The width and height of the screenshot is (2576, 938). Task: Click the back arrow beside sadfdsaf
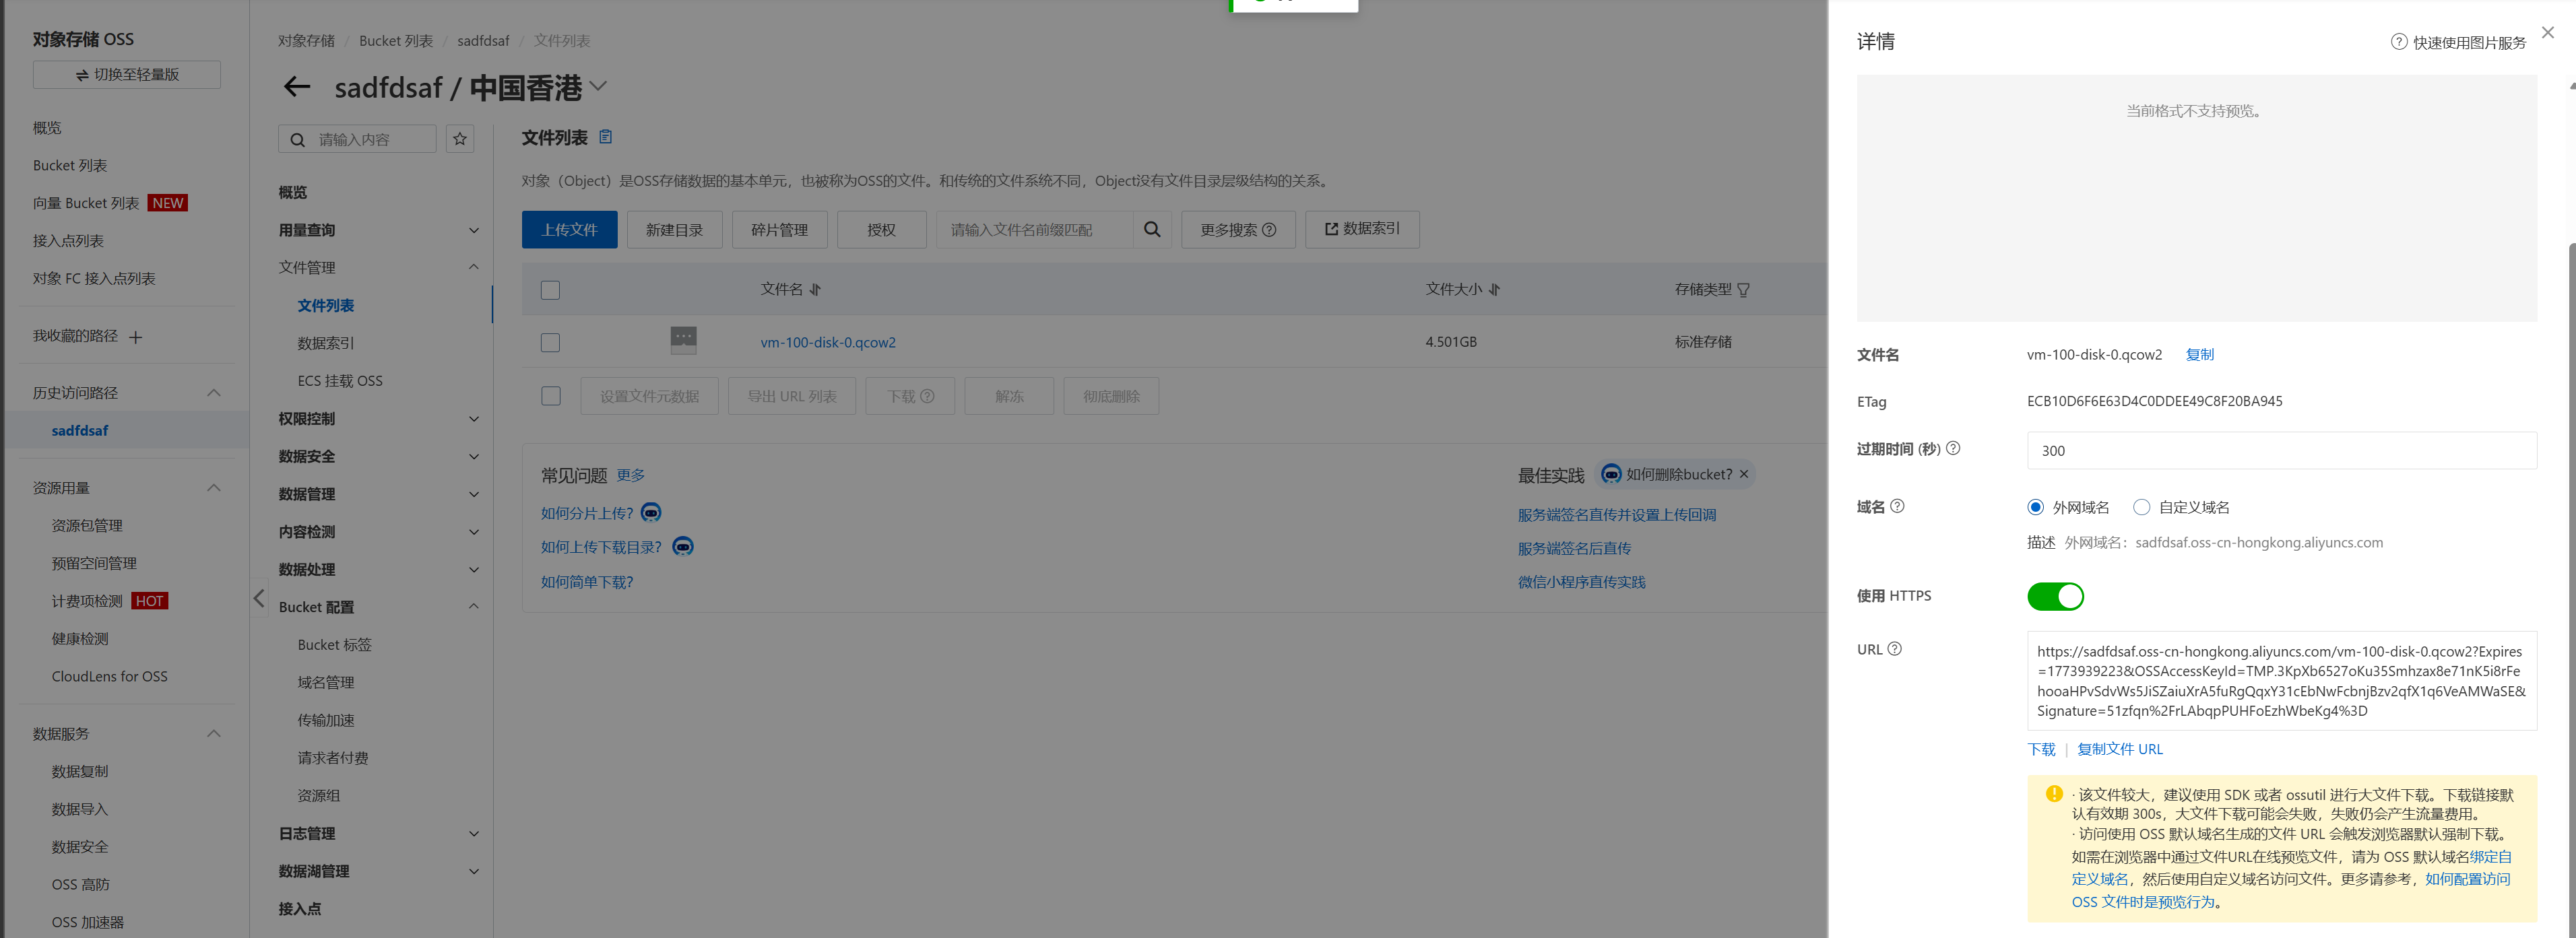coord(296,87)
